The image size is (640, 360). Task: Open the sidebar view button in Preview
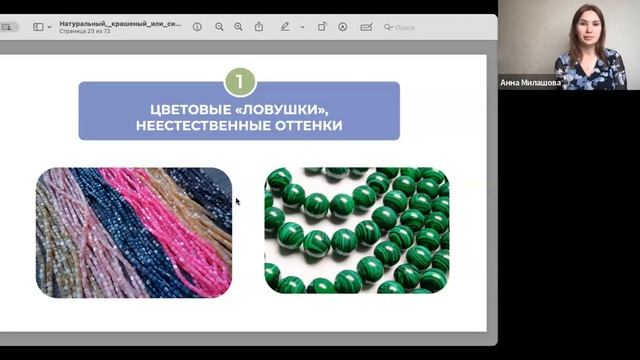click(38, 27)
